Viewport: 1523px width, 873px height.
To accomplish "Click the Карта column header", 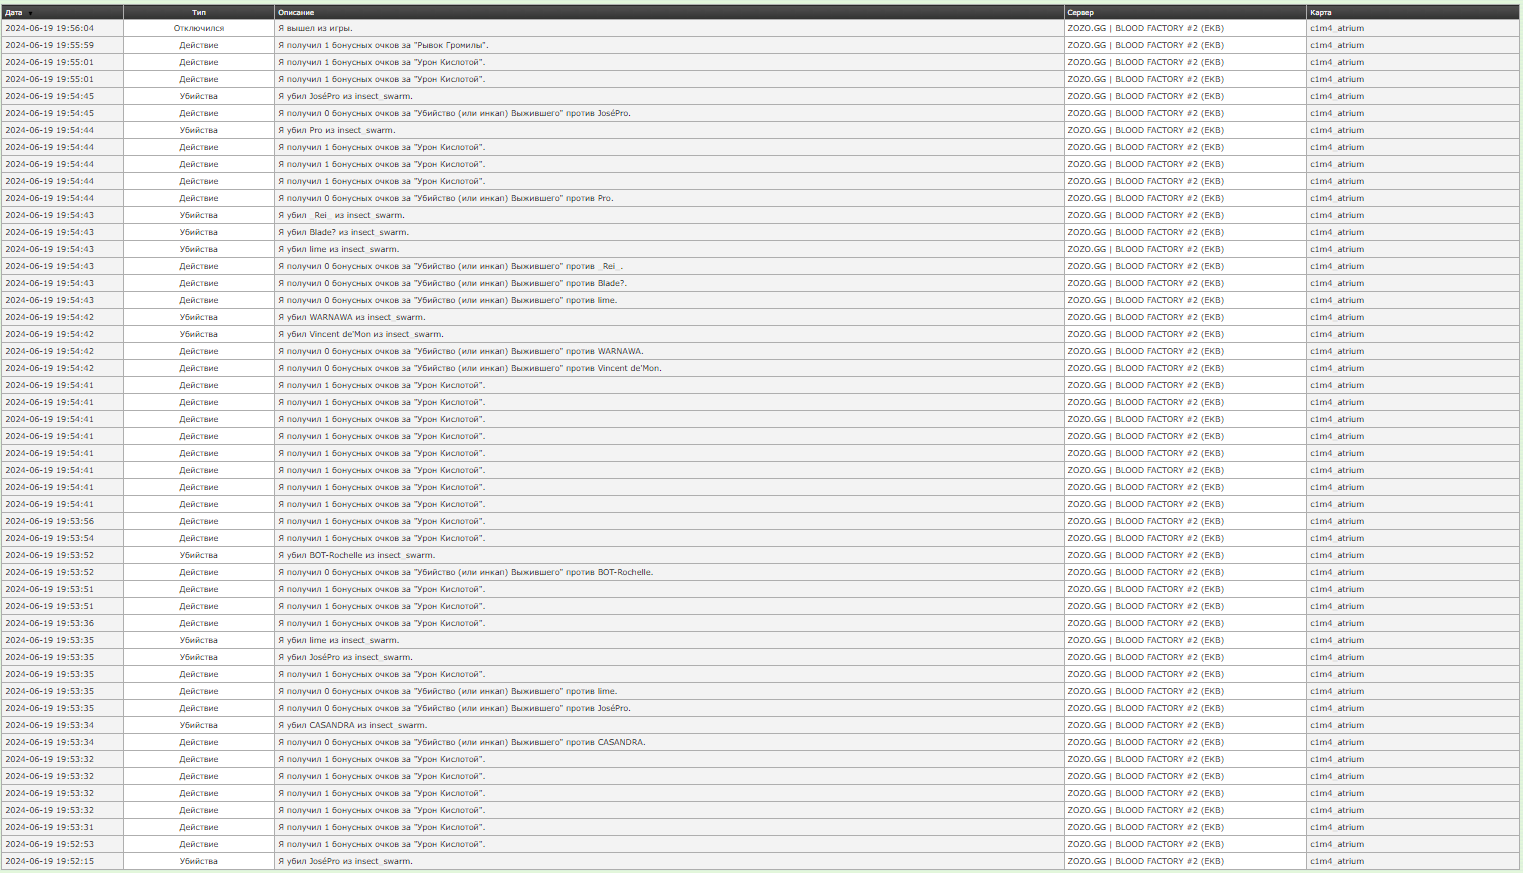I will (x=1320, y=12).
